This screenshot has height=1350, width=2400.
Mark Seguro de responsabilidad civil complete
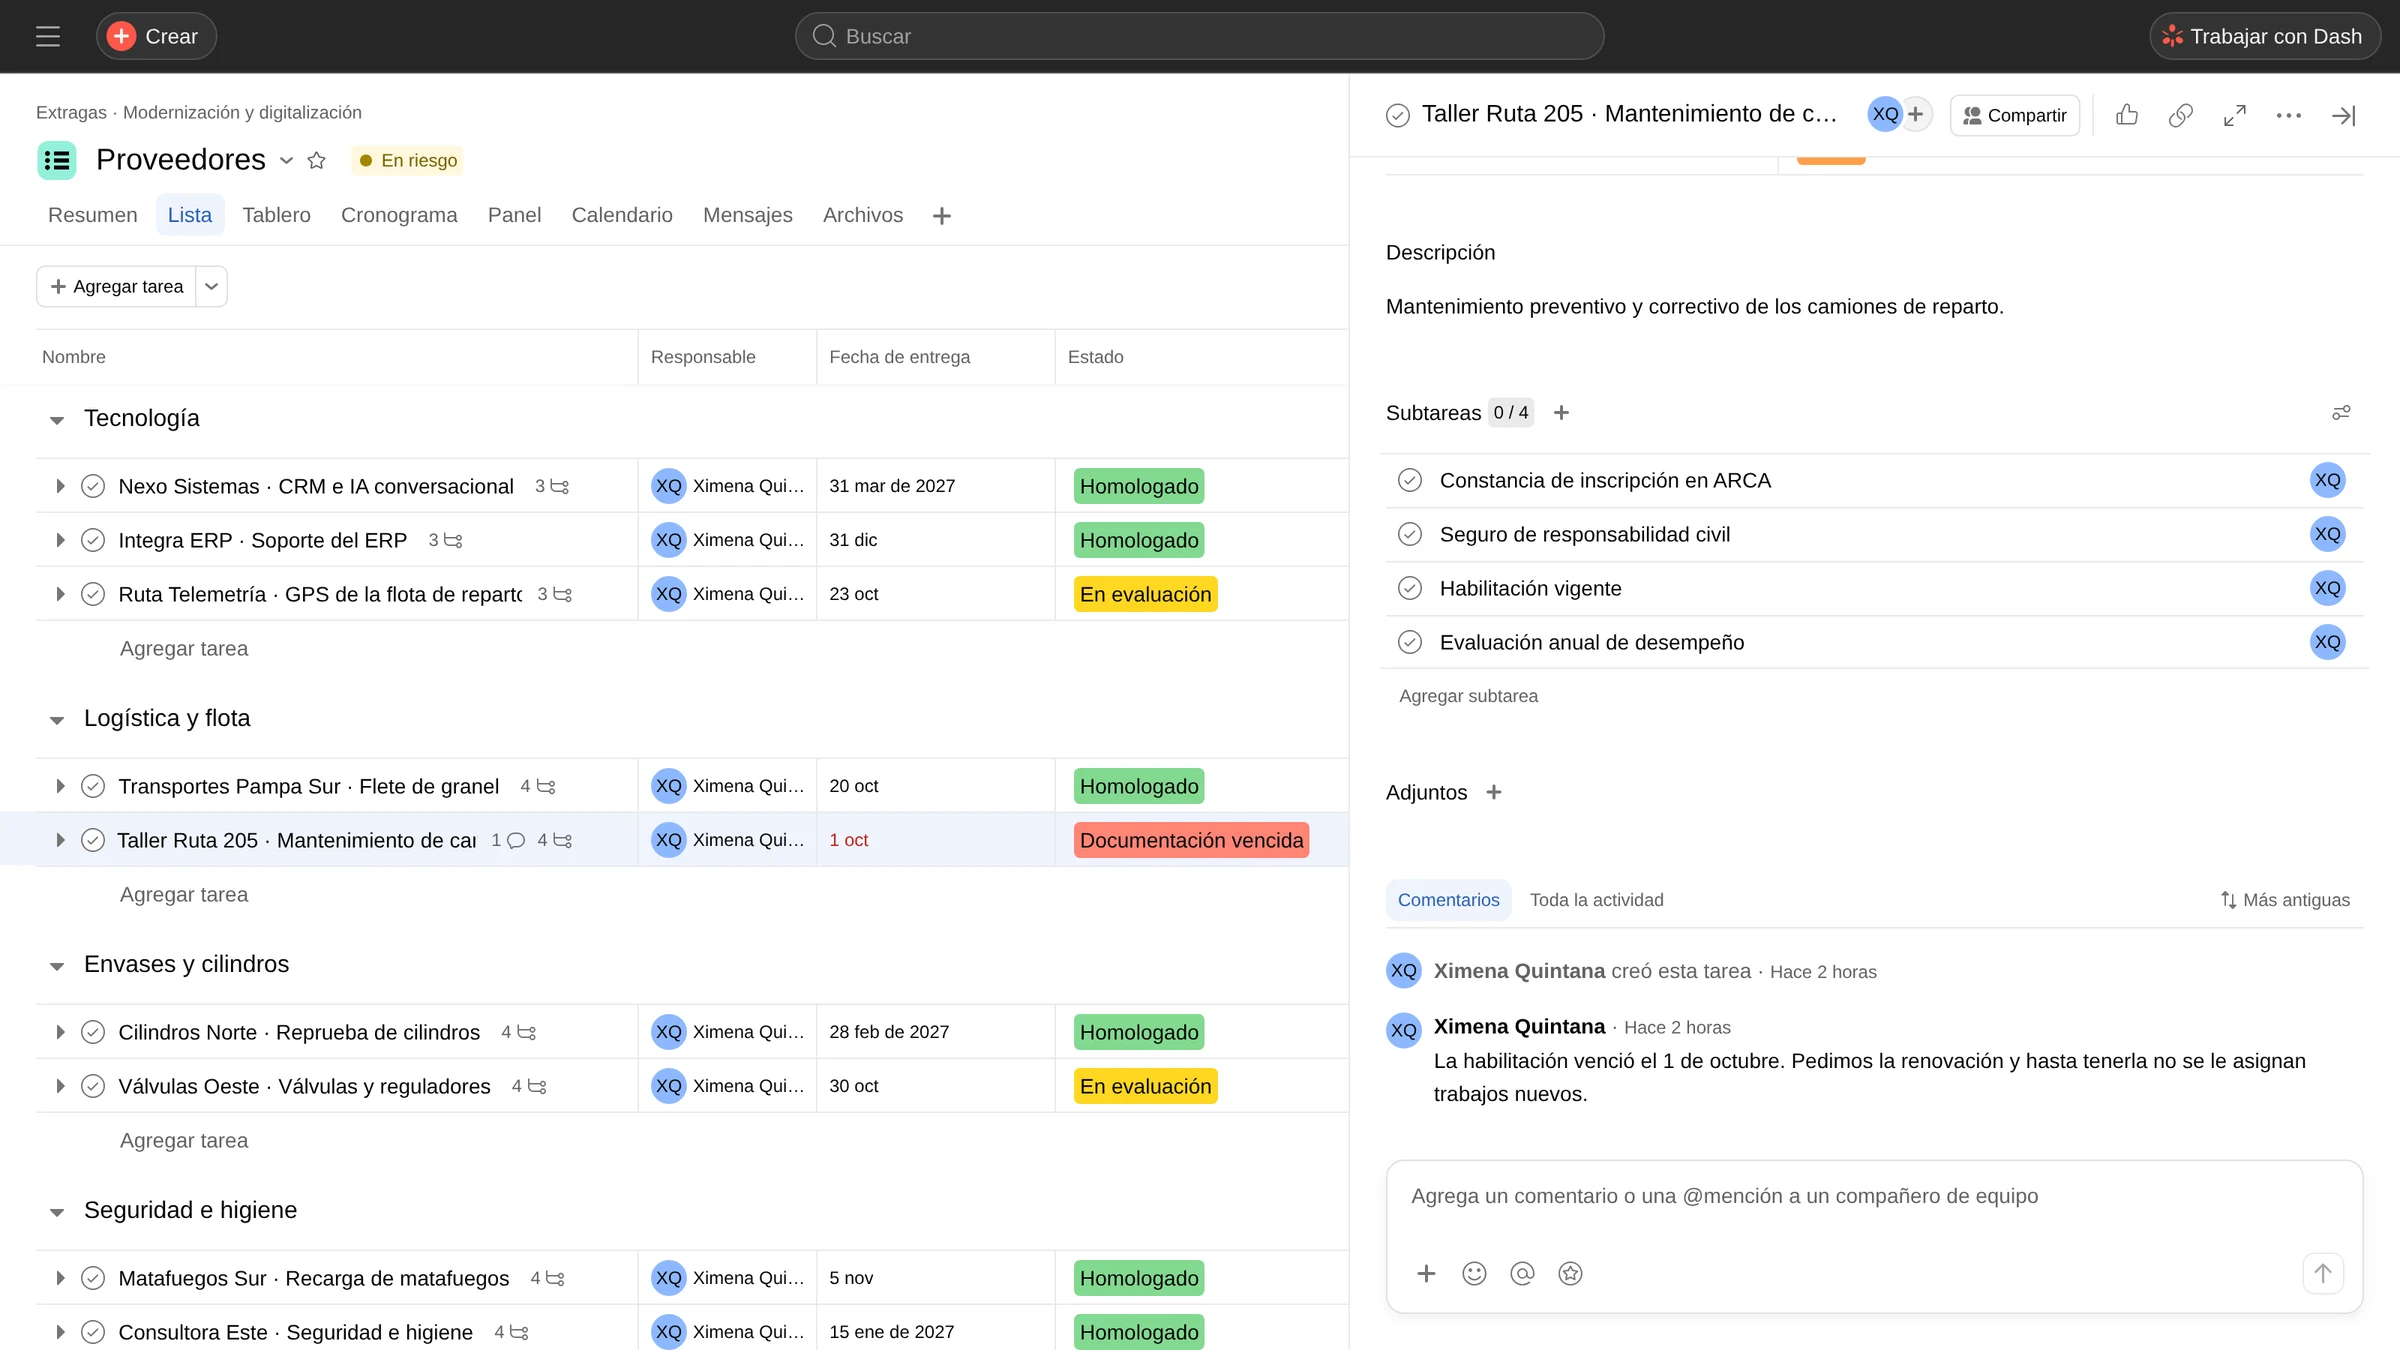click(x=1410, y=534)
